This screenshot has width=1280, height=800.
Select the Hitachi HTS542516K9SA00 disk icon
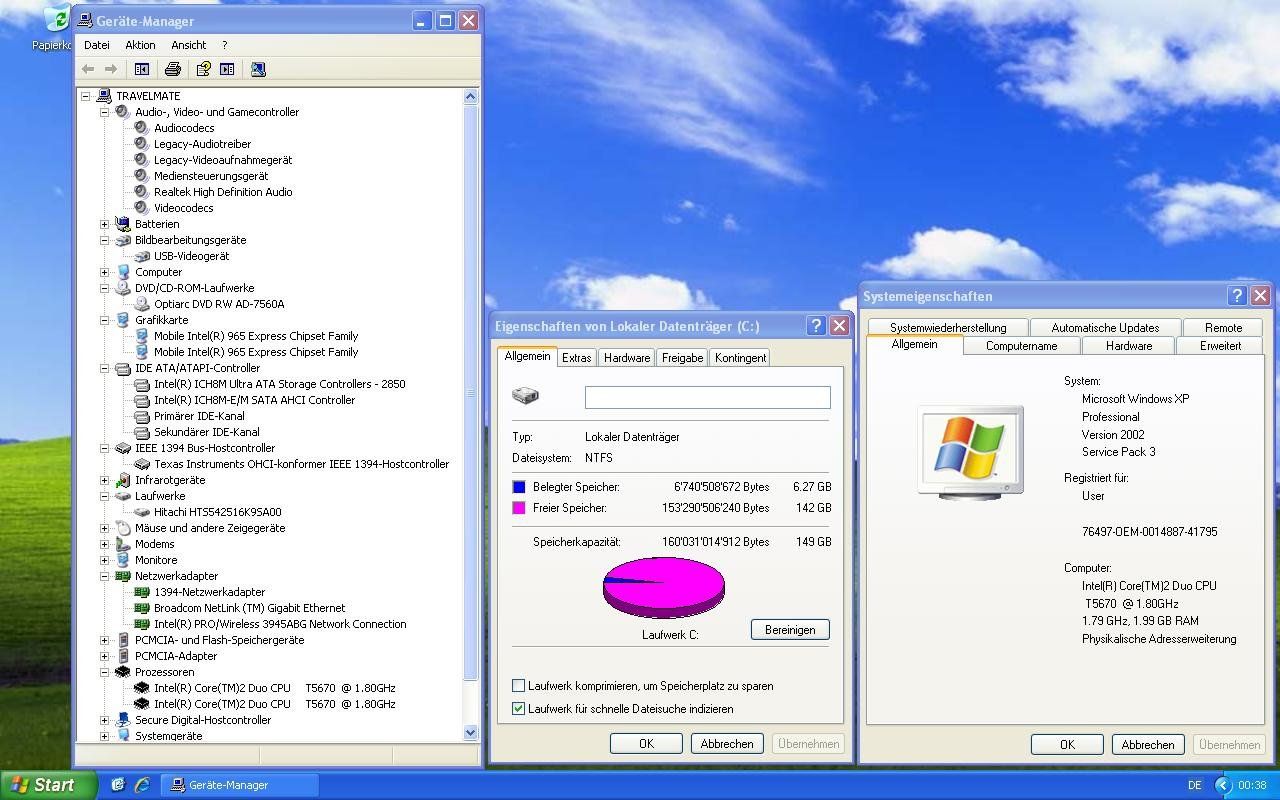(x=142, y=512)
